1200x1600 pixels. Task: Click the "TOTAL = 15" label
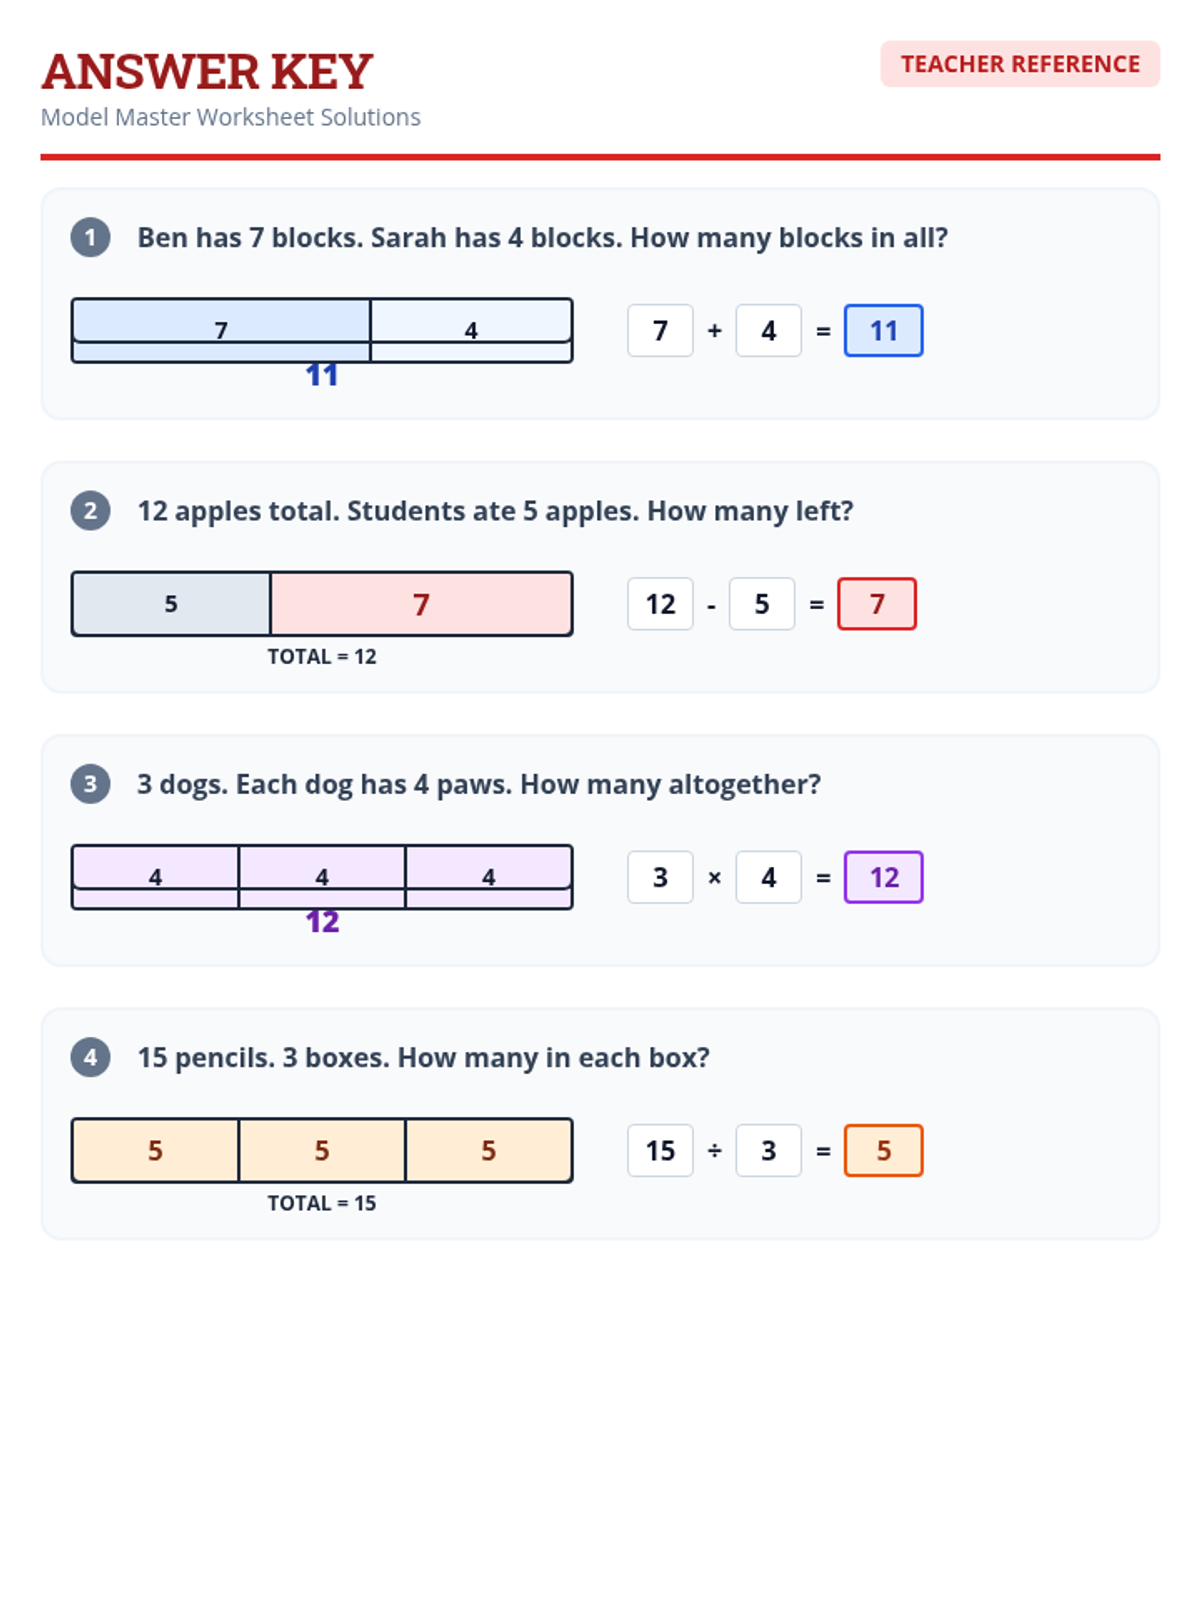coord(321,1203)
